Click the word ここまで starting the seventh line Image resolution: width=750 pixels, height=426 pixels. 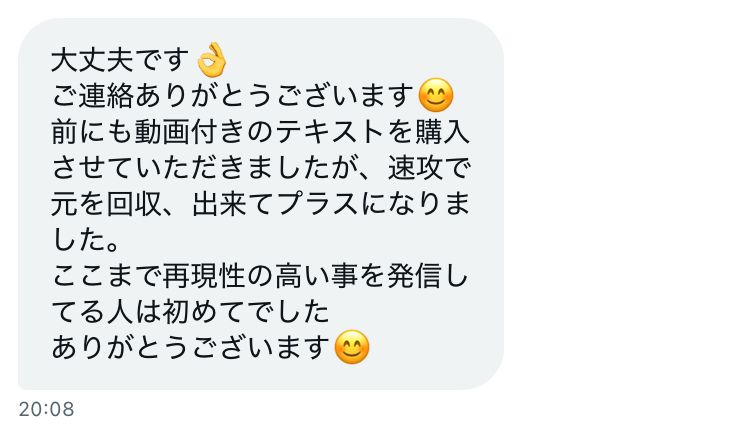(106, 276)
